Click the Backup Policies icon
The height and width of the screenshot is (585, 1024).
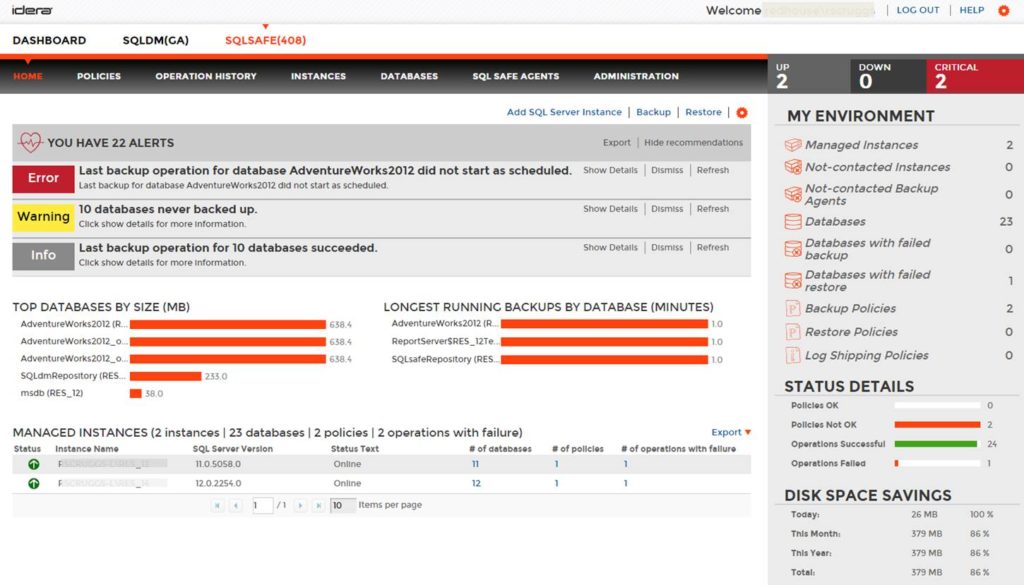point(793,308)
